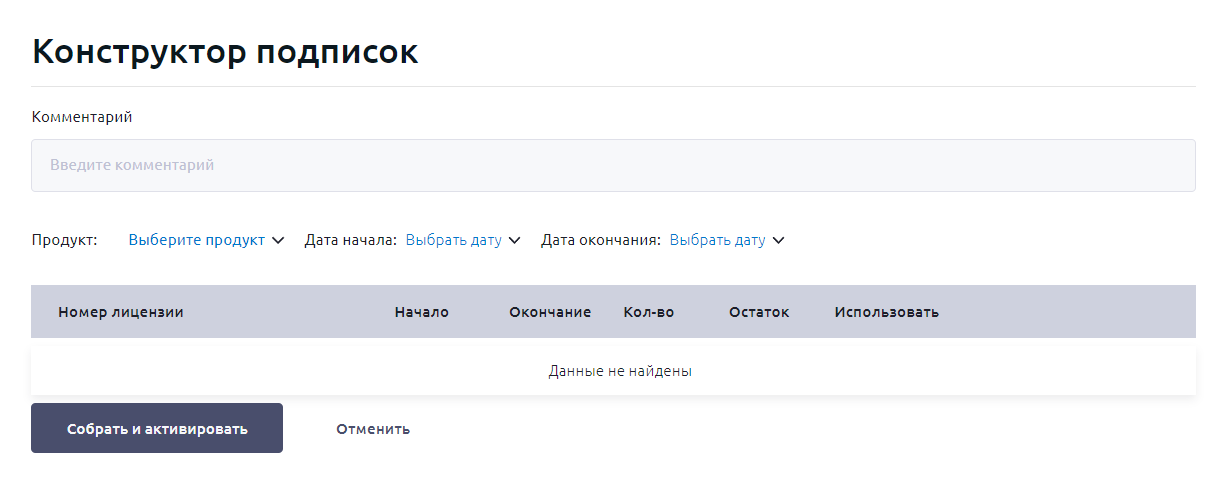The width and height of the screenshot is (1227, 485).
Task: Click the chevron arrow after Дата начала
Action: pos(514,240)
